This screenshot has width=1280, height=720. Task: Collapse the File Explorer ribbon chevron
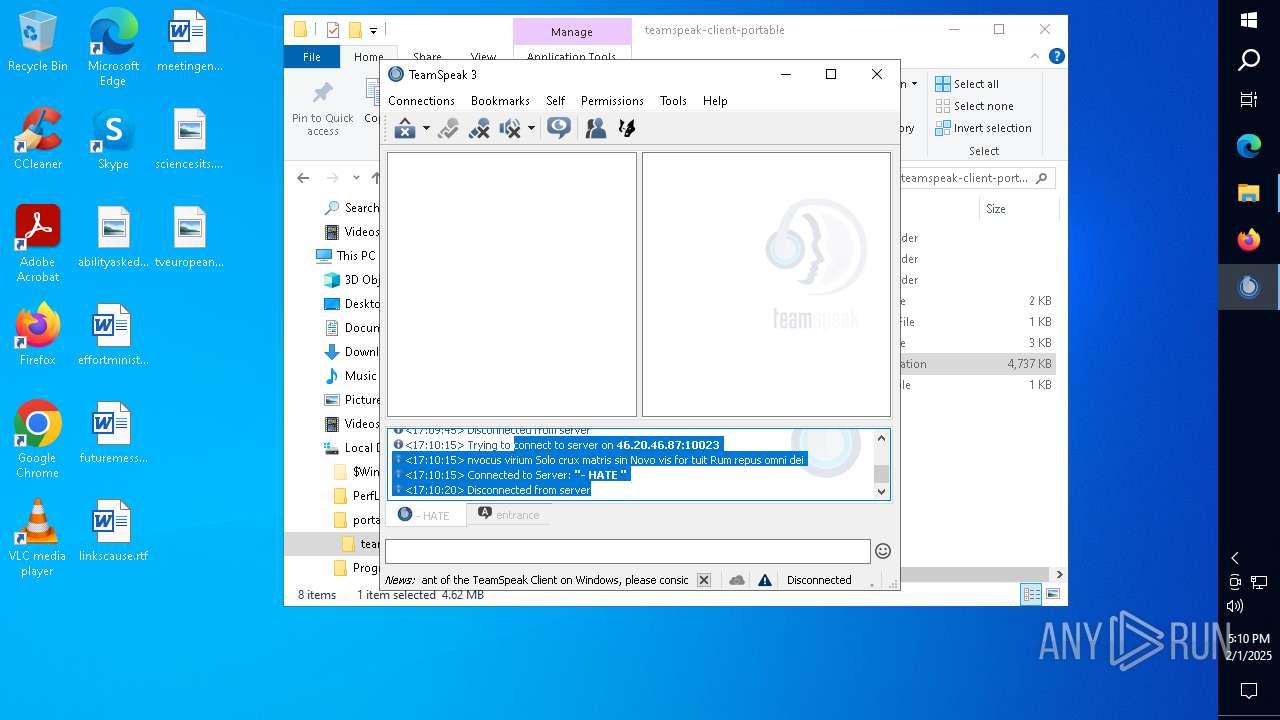click(1035, 57)
